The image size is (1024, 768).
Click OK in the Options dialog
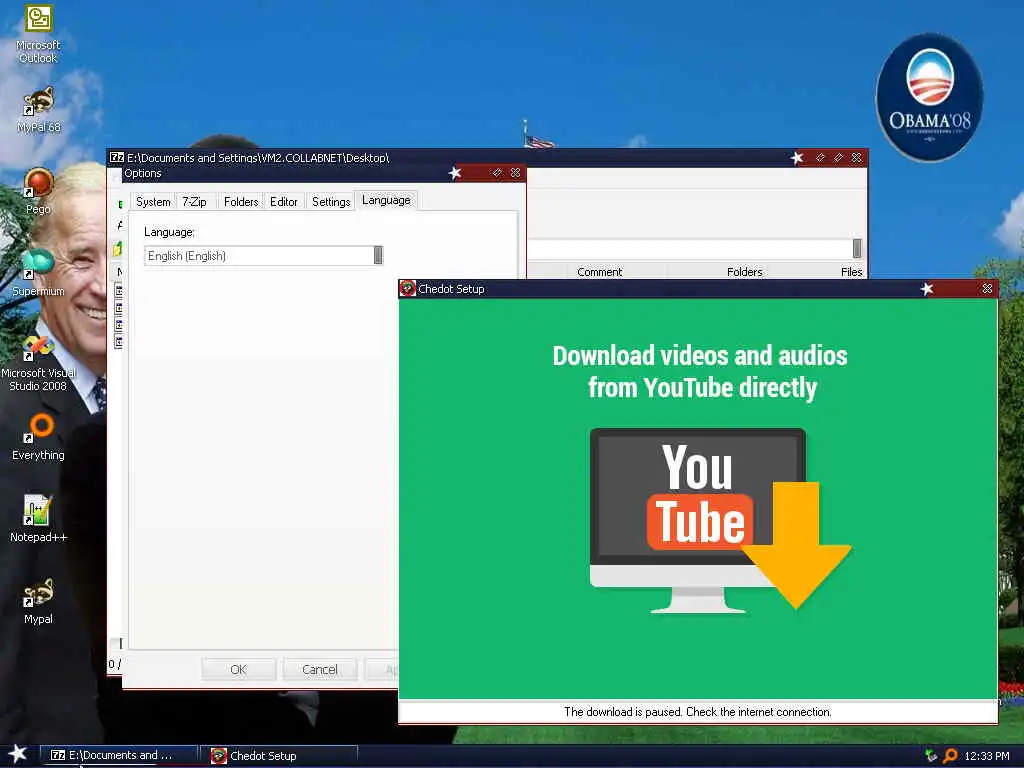(x=238, y=669)
